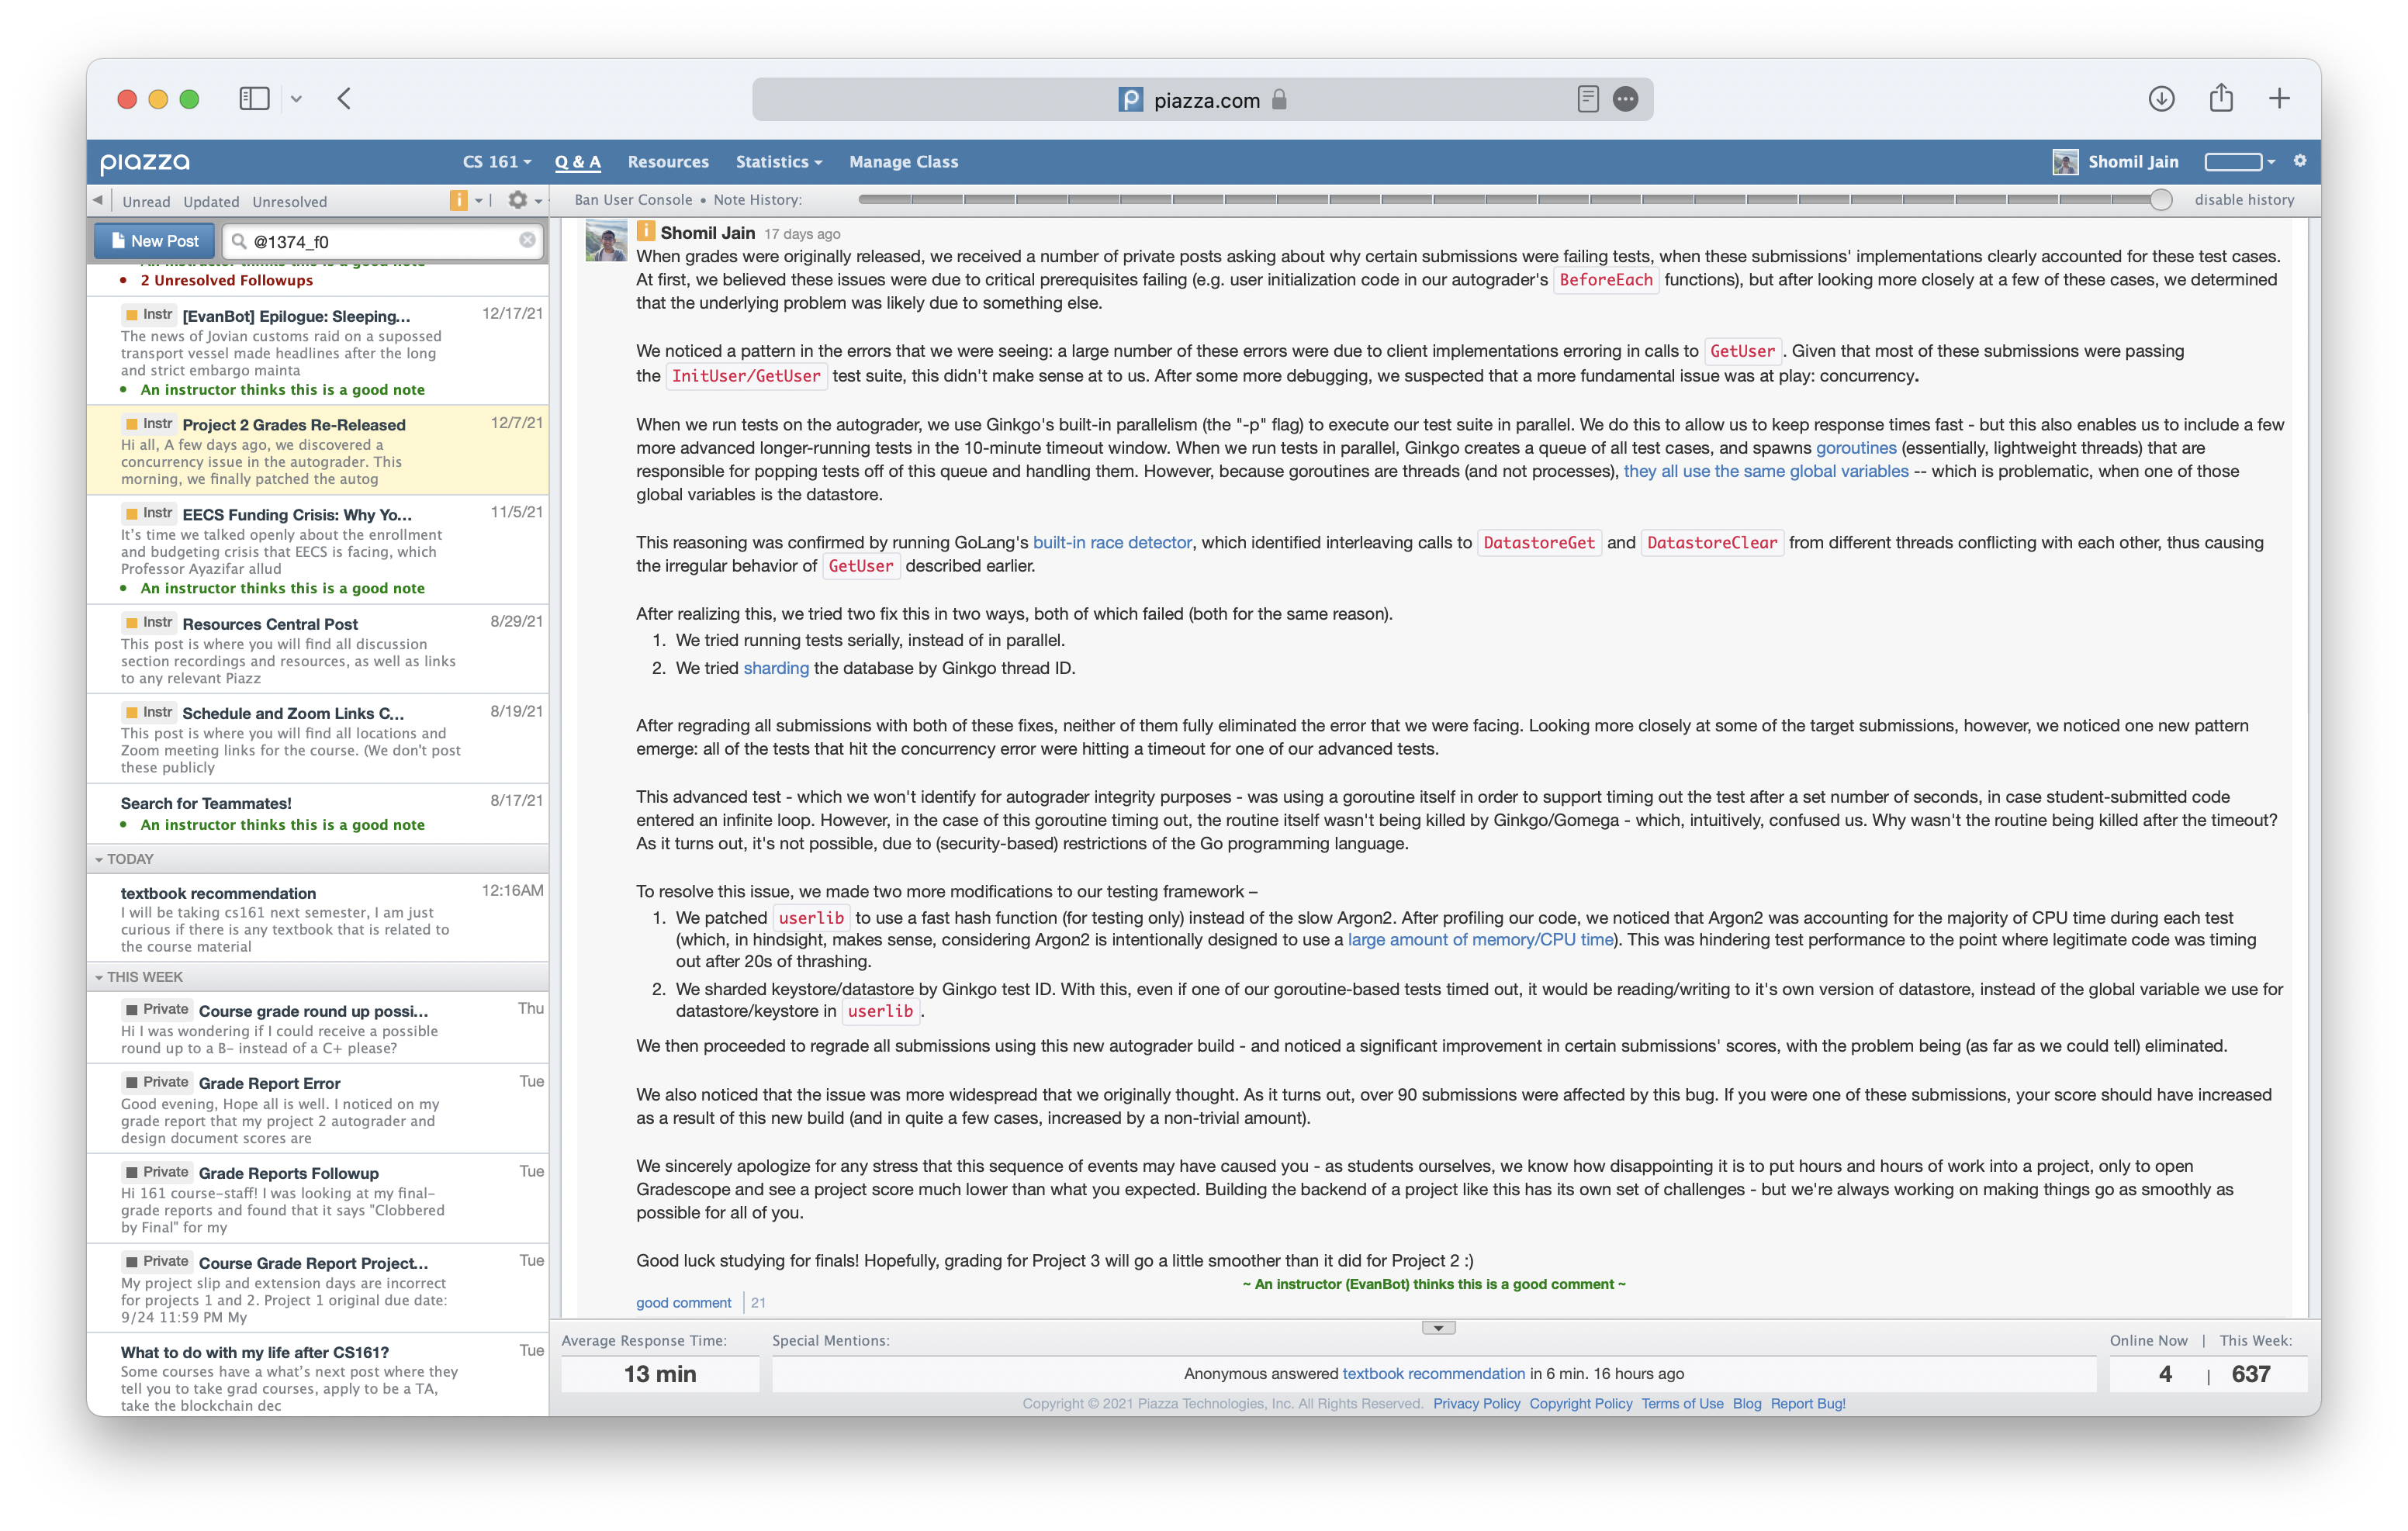Image resolution: width=2408 pixels, height=1531 pixels.
Task: Toggle the Unresolved feed filter
Action: [290, 201]
